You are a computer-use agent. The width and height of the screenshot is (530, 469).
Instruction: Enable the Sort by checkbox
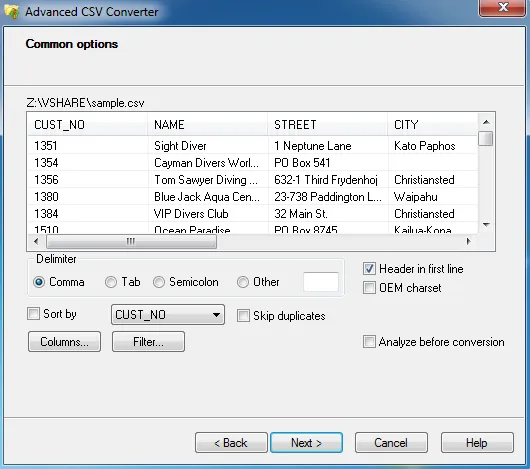[33, 314]
